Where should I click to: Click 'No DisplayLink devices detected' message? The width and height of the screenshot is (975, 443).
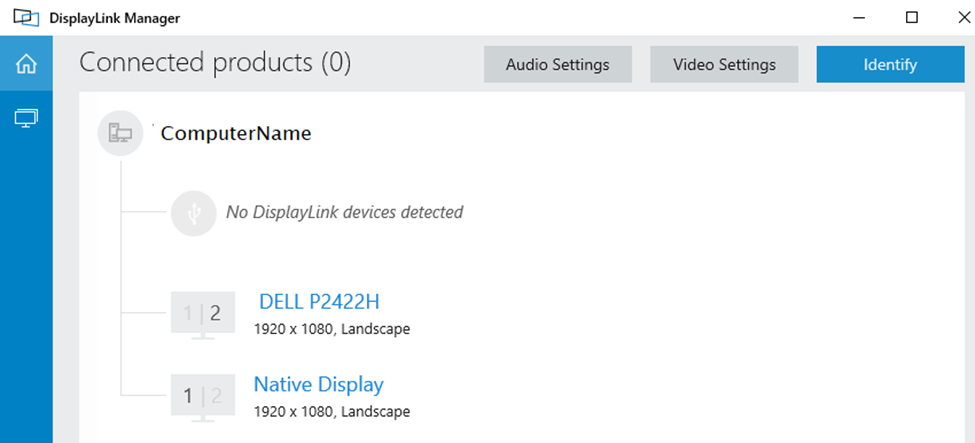tap(344, 212)
